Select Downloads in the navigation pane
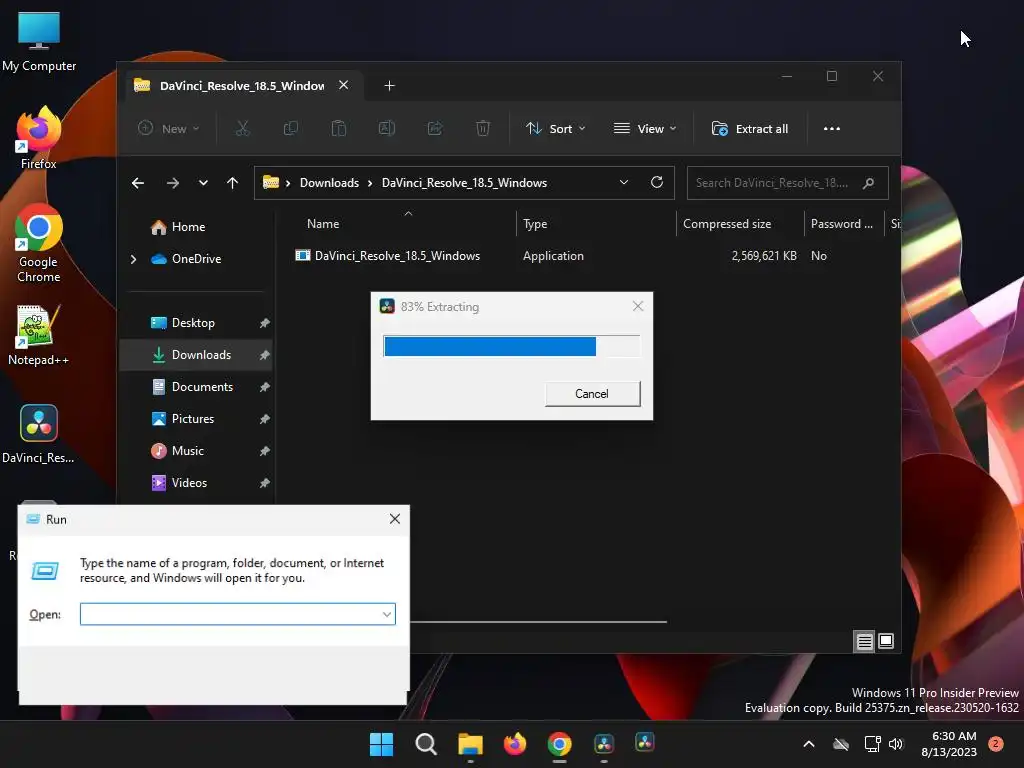Viewport: 1024px width, 768px height. 196,355
